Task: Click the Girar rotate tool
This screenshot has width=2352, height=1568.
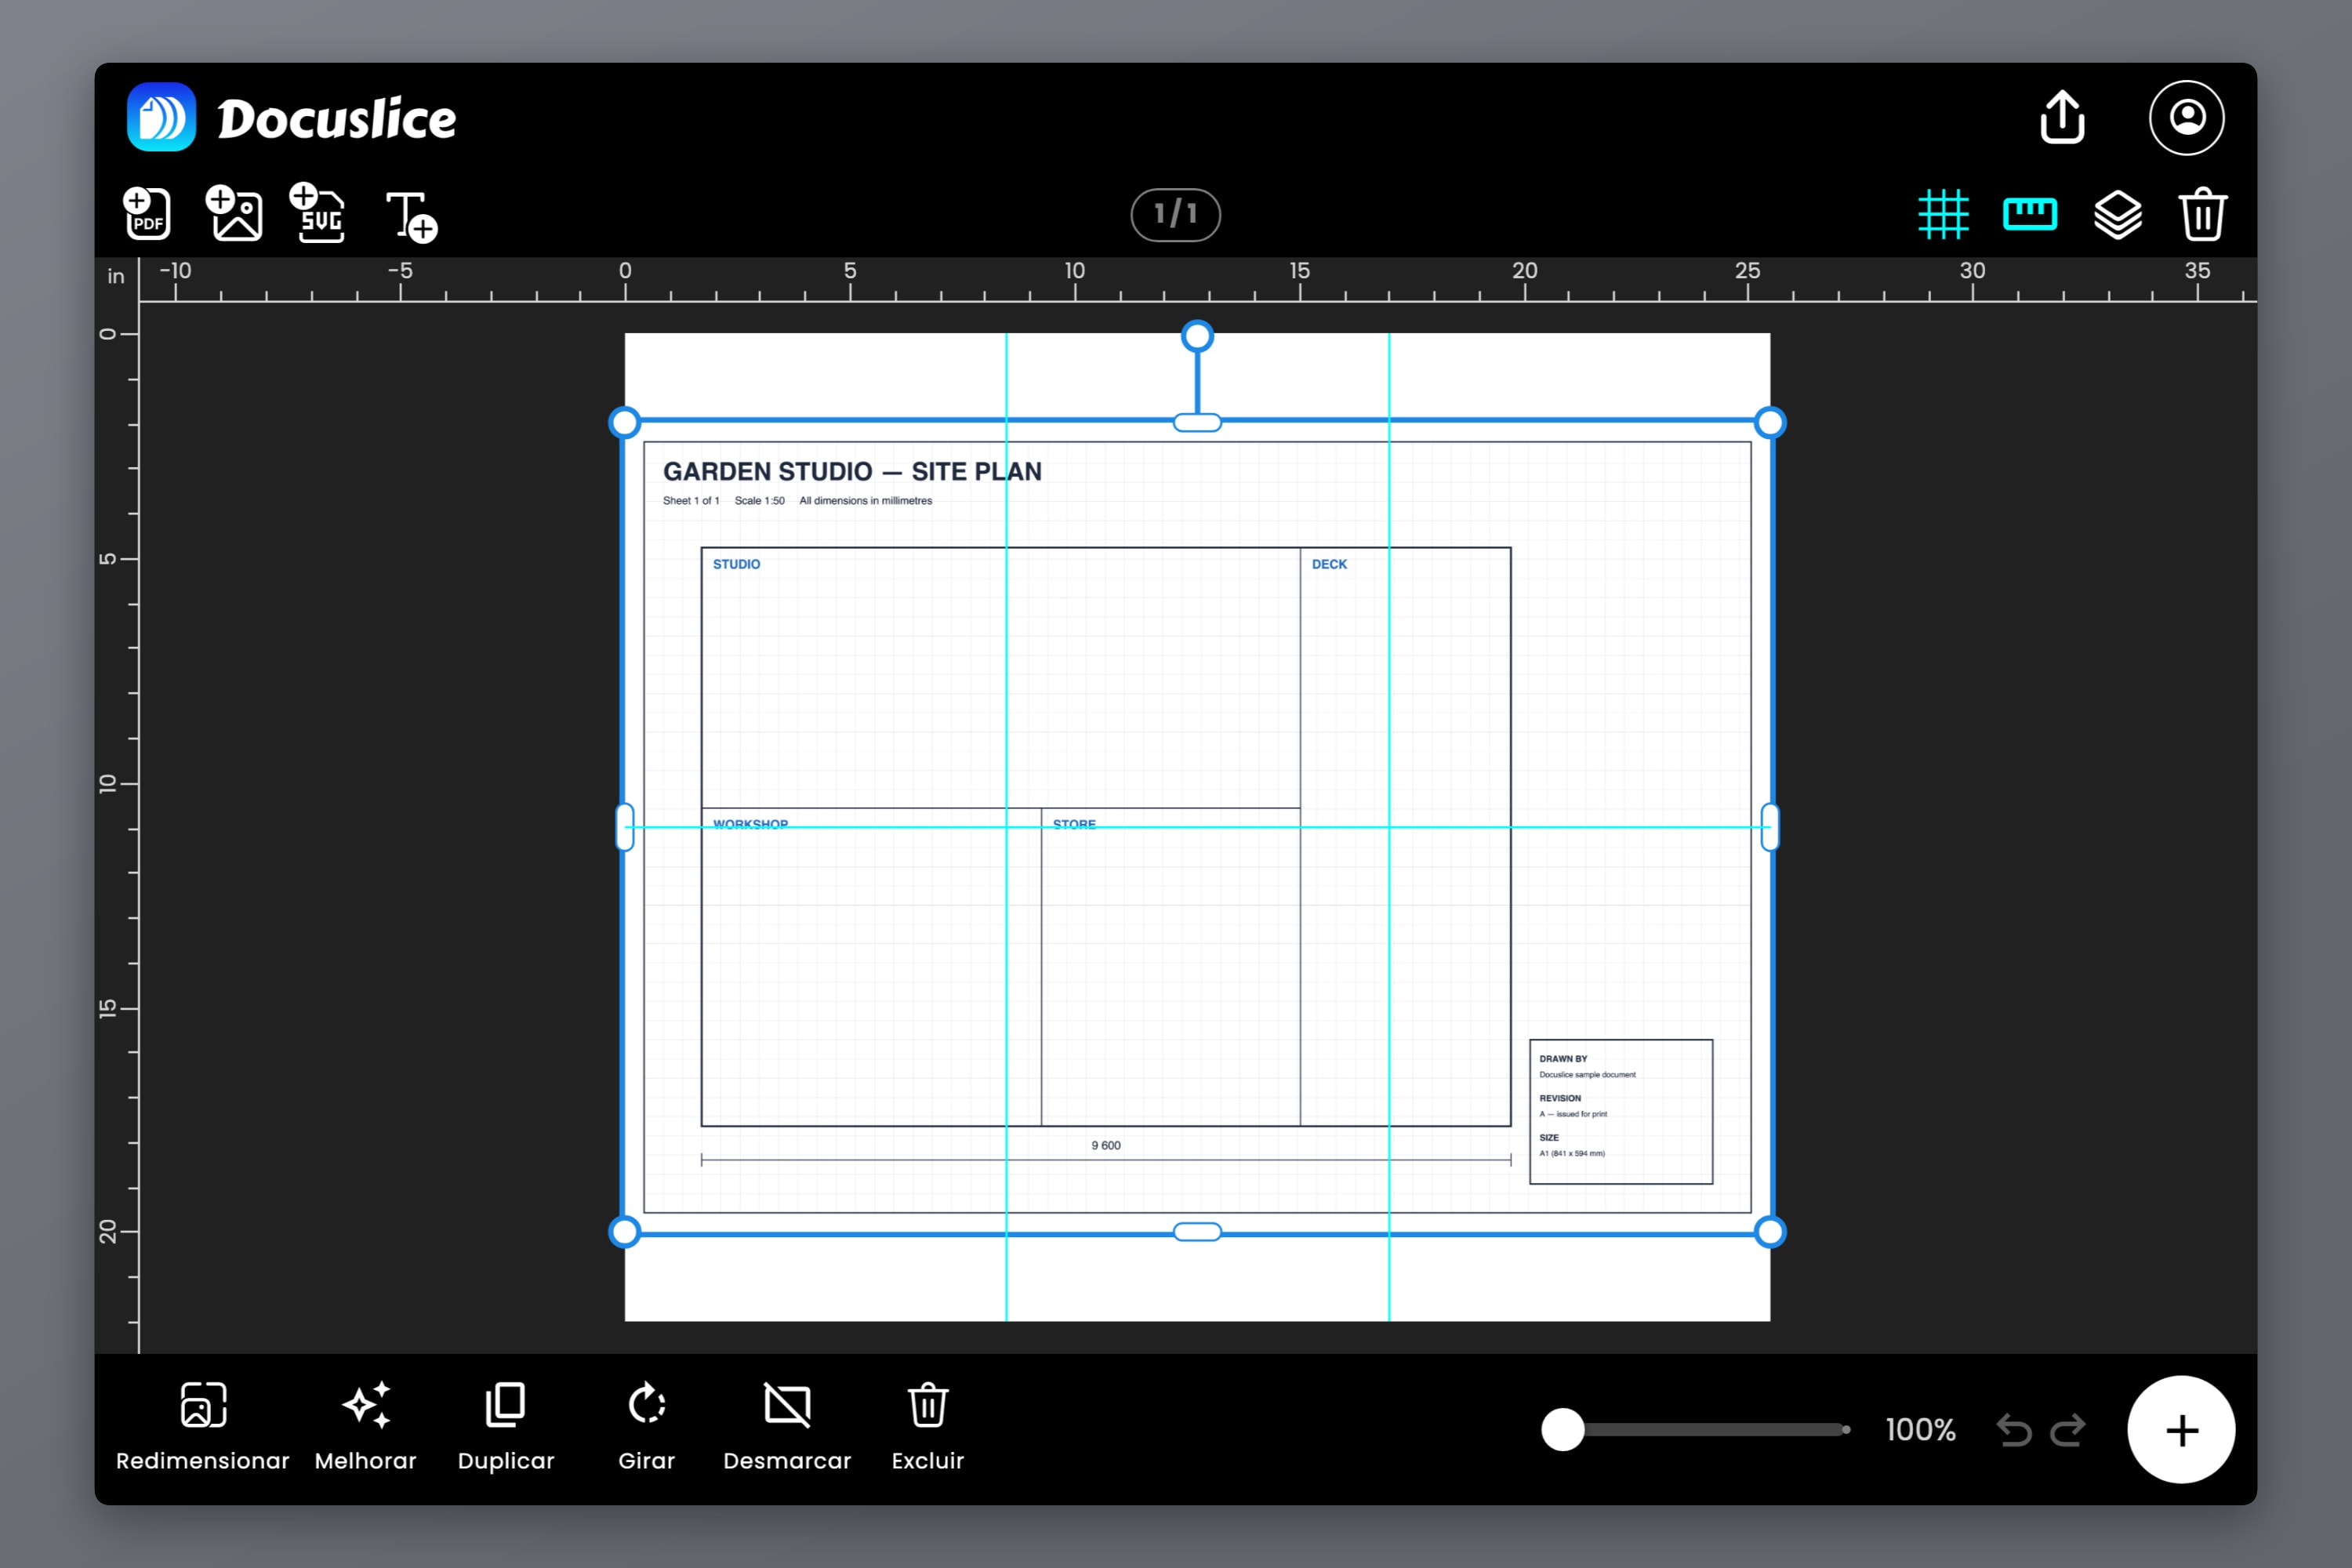Action: point(647,1427)
